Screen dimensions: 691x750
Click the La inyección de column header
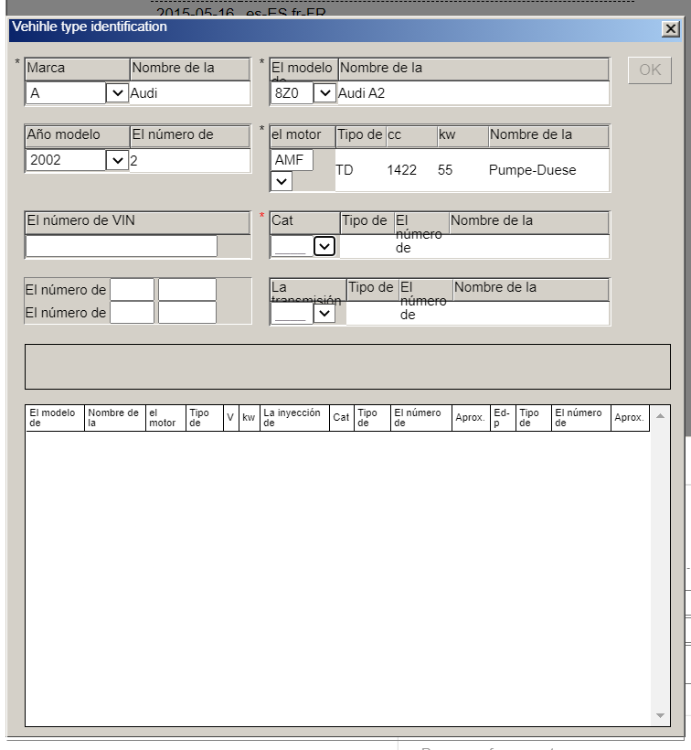[x=293, y=417]
